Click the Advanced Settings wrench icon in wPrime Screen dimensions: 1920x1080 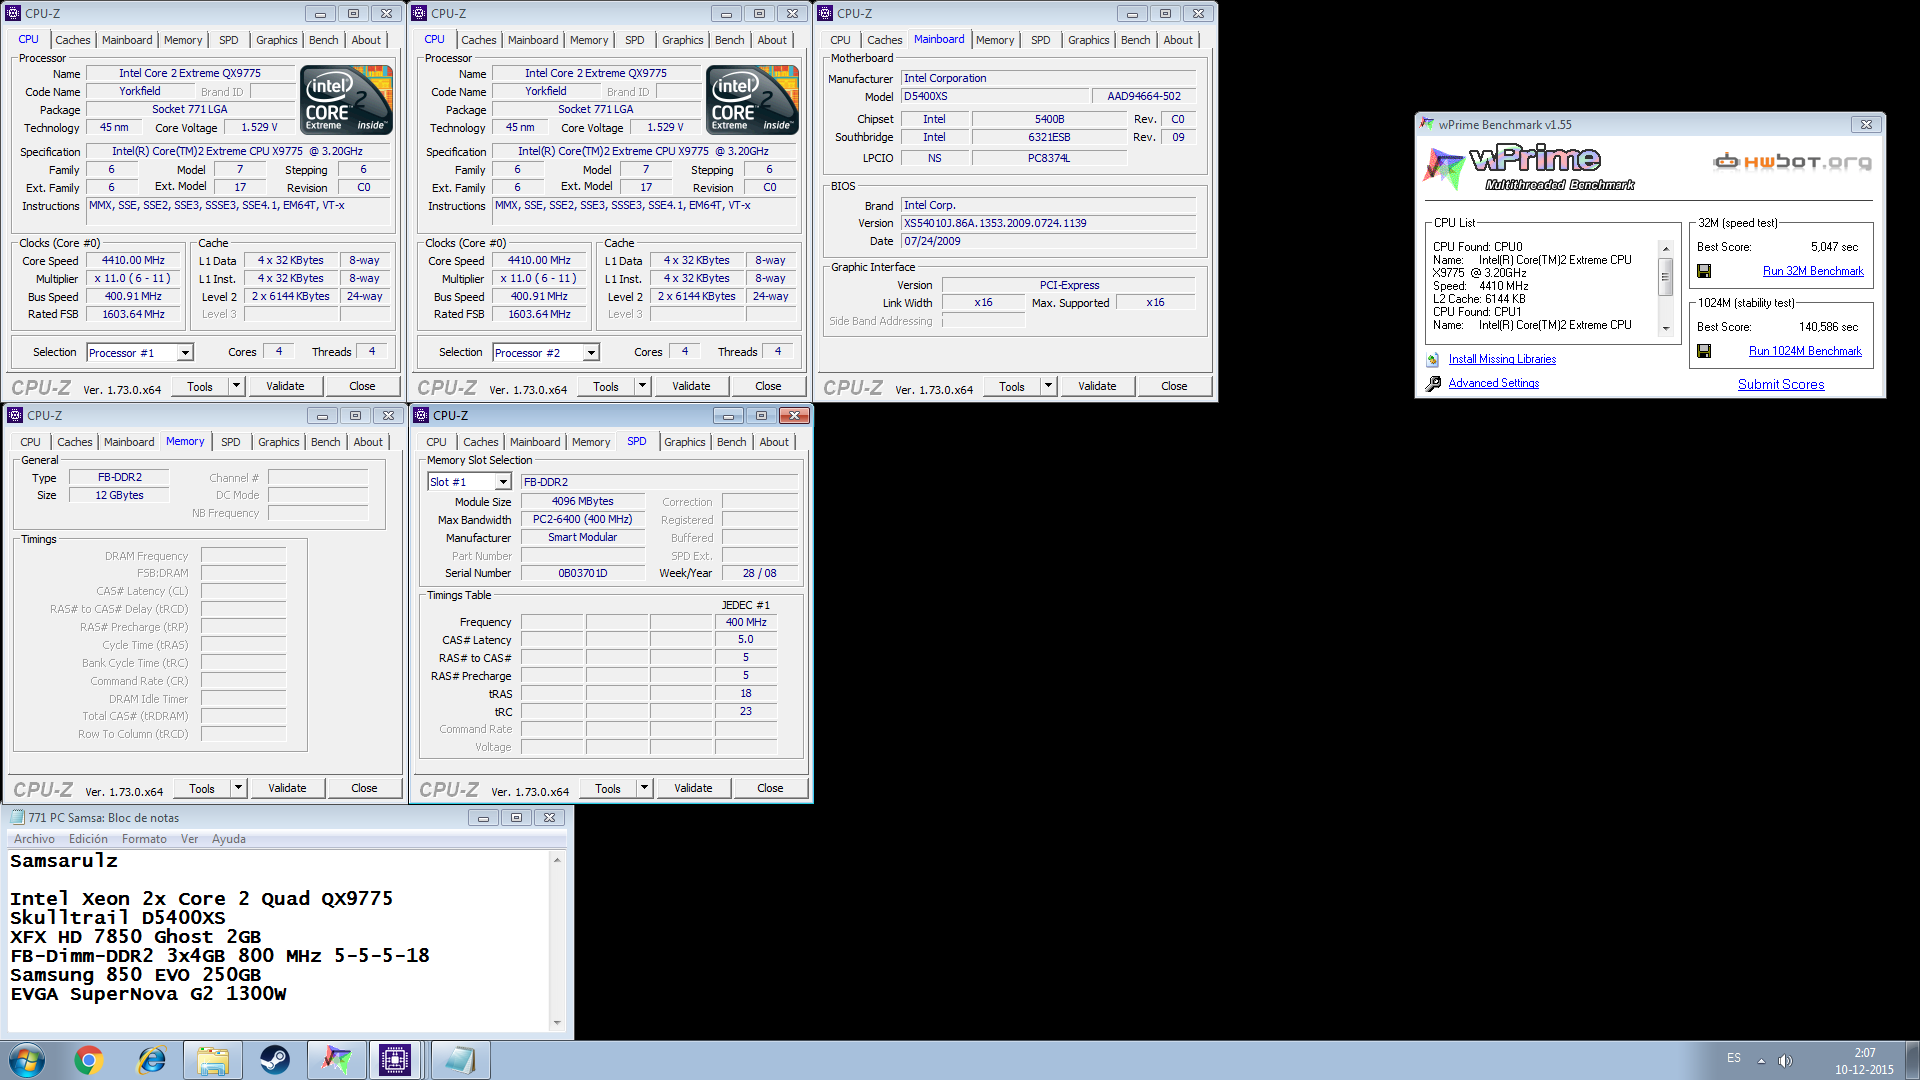coord(1433,384)
